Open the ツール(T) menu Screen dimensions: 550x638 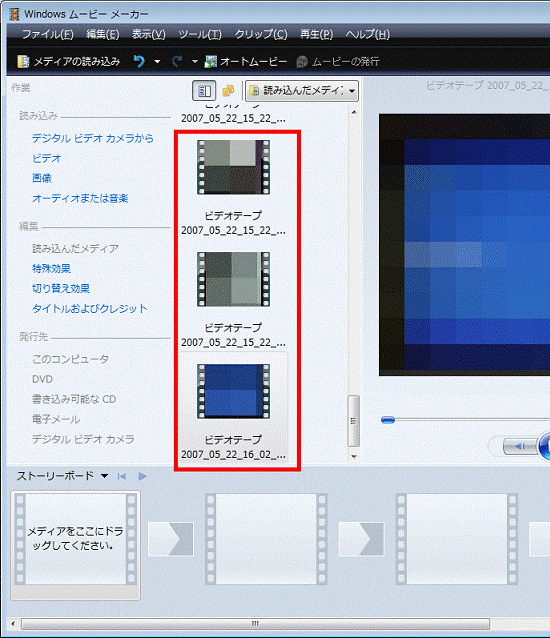200,35
